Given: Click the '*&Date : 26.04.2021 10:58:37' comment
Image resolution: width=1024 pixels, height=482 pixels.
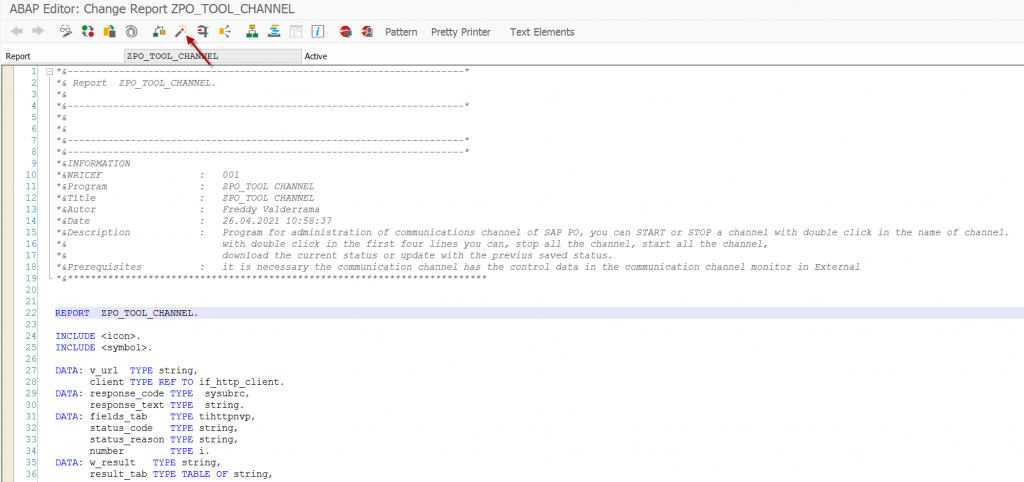Looking at the screenshot, I should (195, 221).
